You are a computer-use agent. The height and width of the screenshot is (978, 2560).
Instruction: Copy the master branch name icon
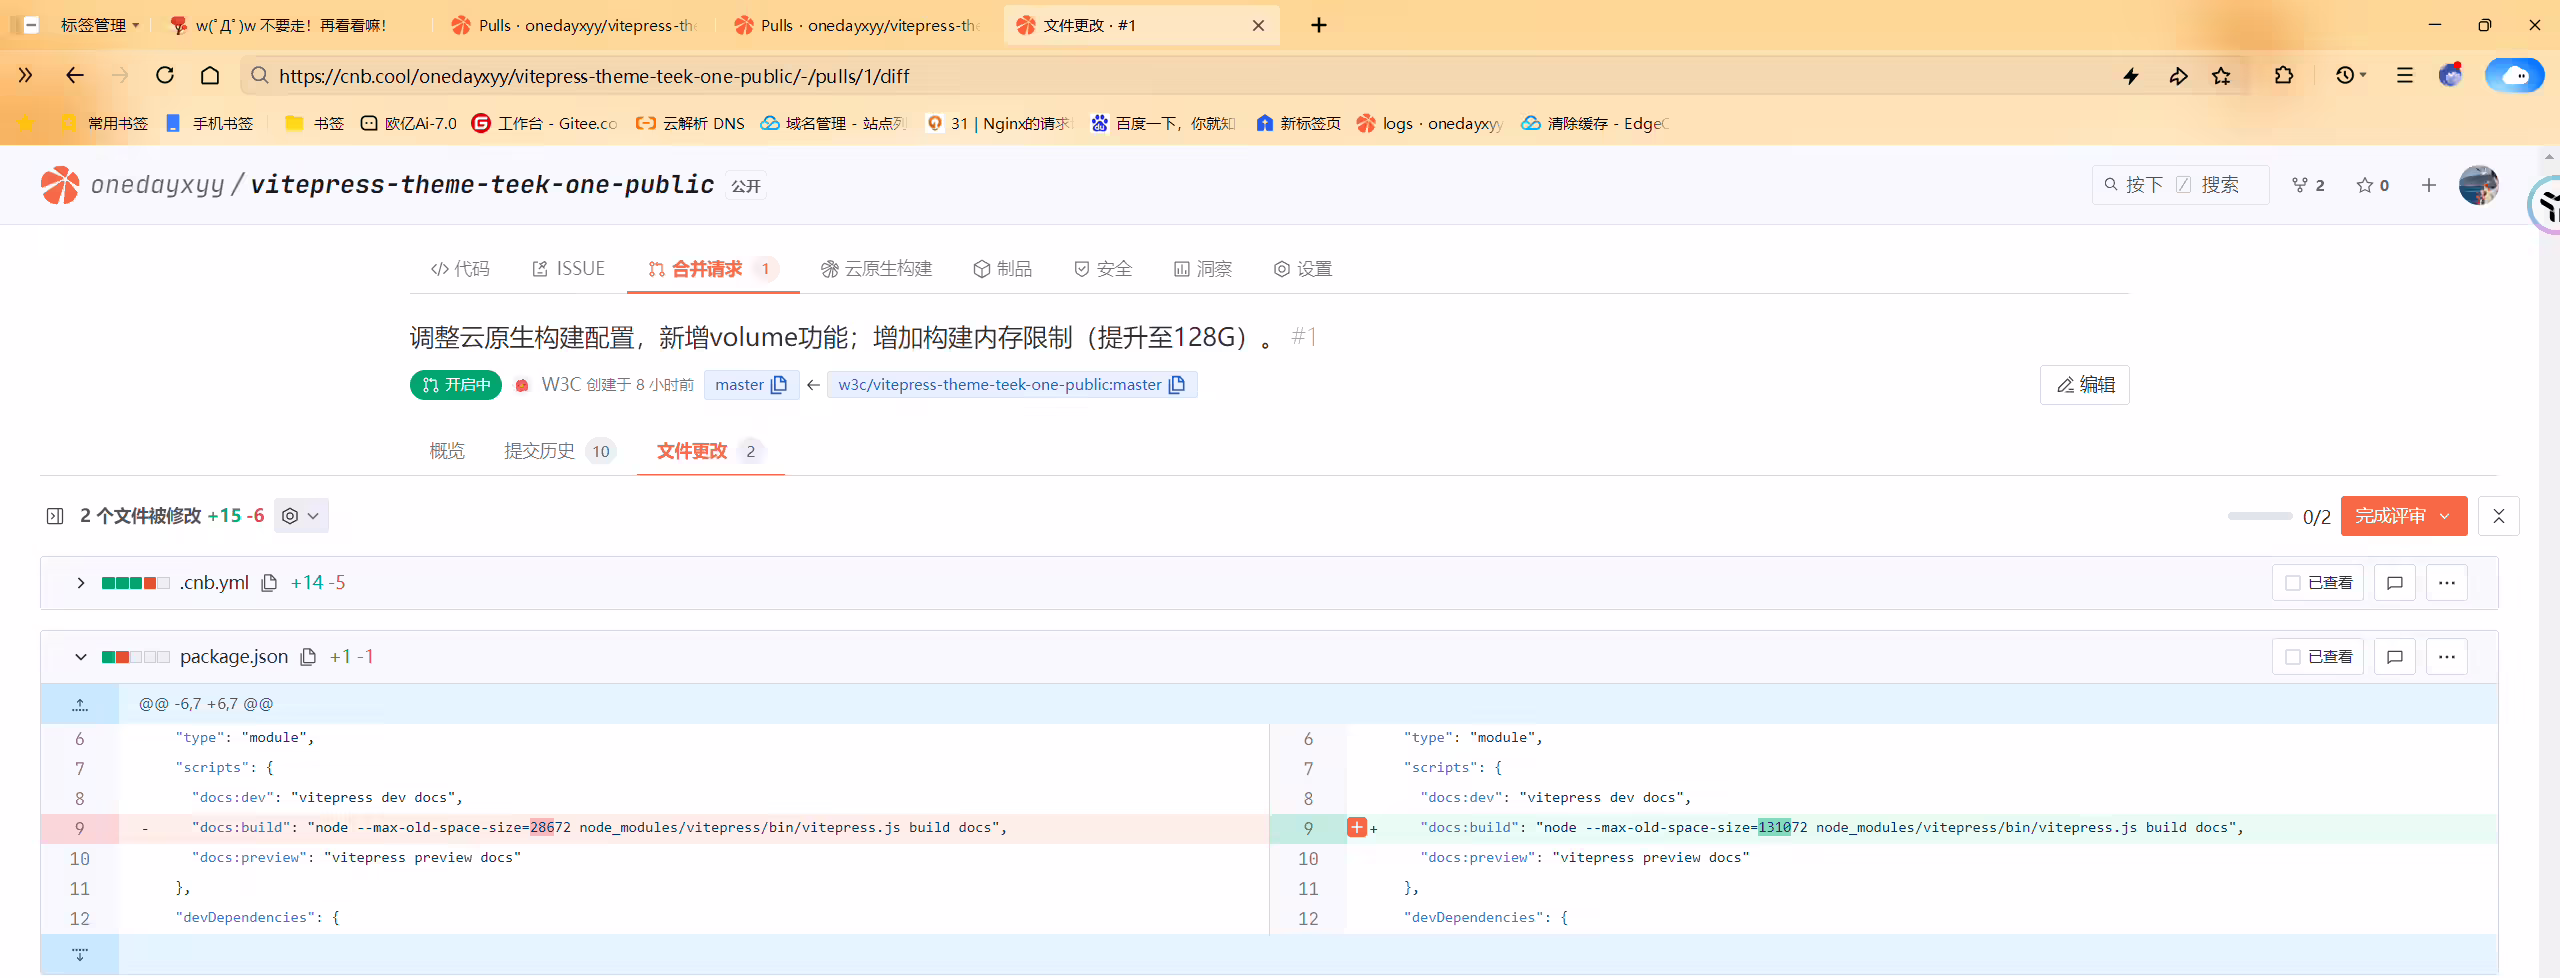click(x=779, y=385)
